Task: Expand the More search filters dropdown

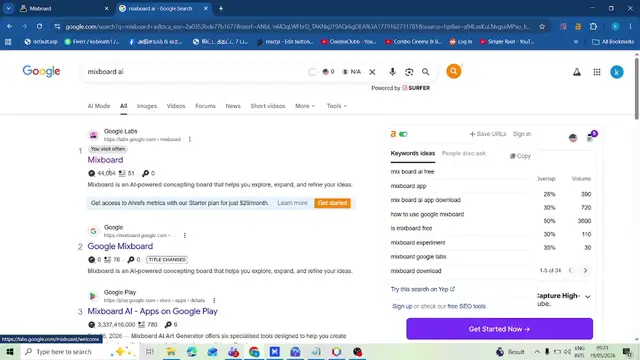Action: pos(305,106)
